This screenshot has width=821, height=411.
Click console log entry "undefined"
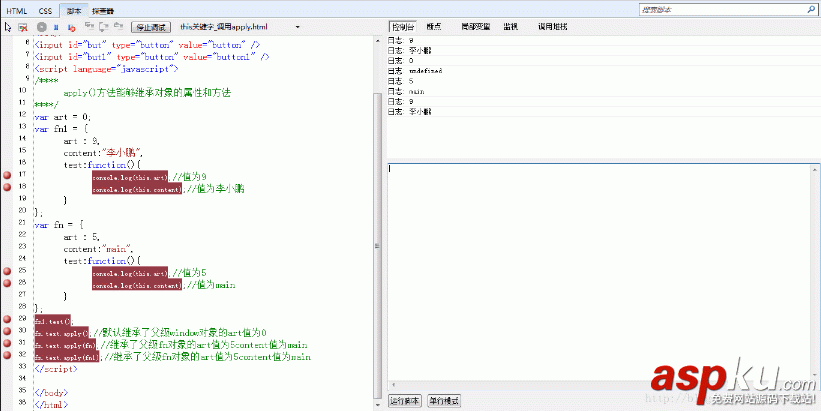[426, 71]
